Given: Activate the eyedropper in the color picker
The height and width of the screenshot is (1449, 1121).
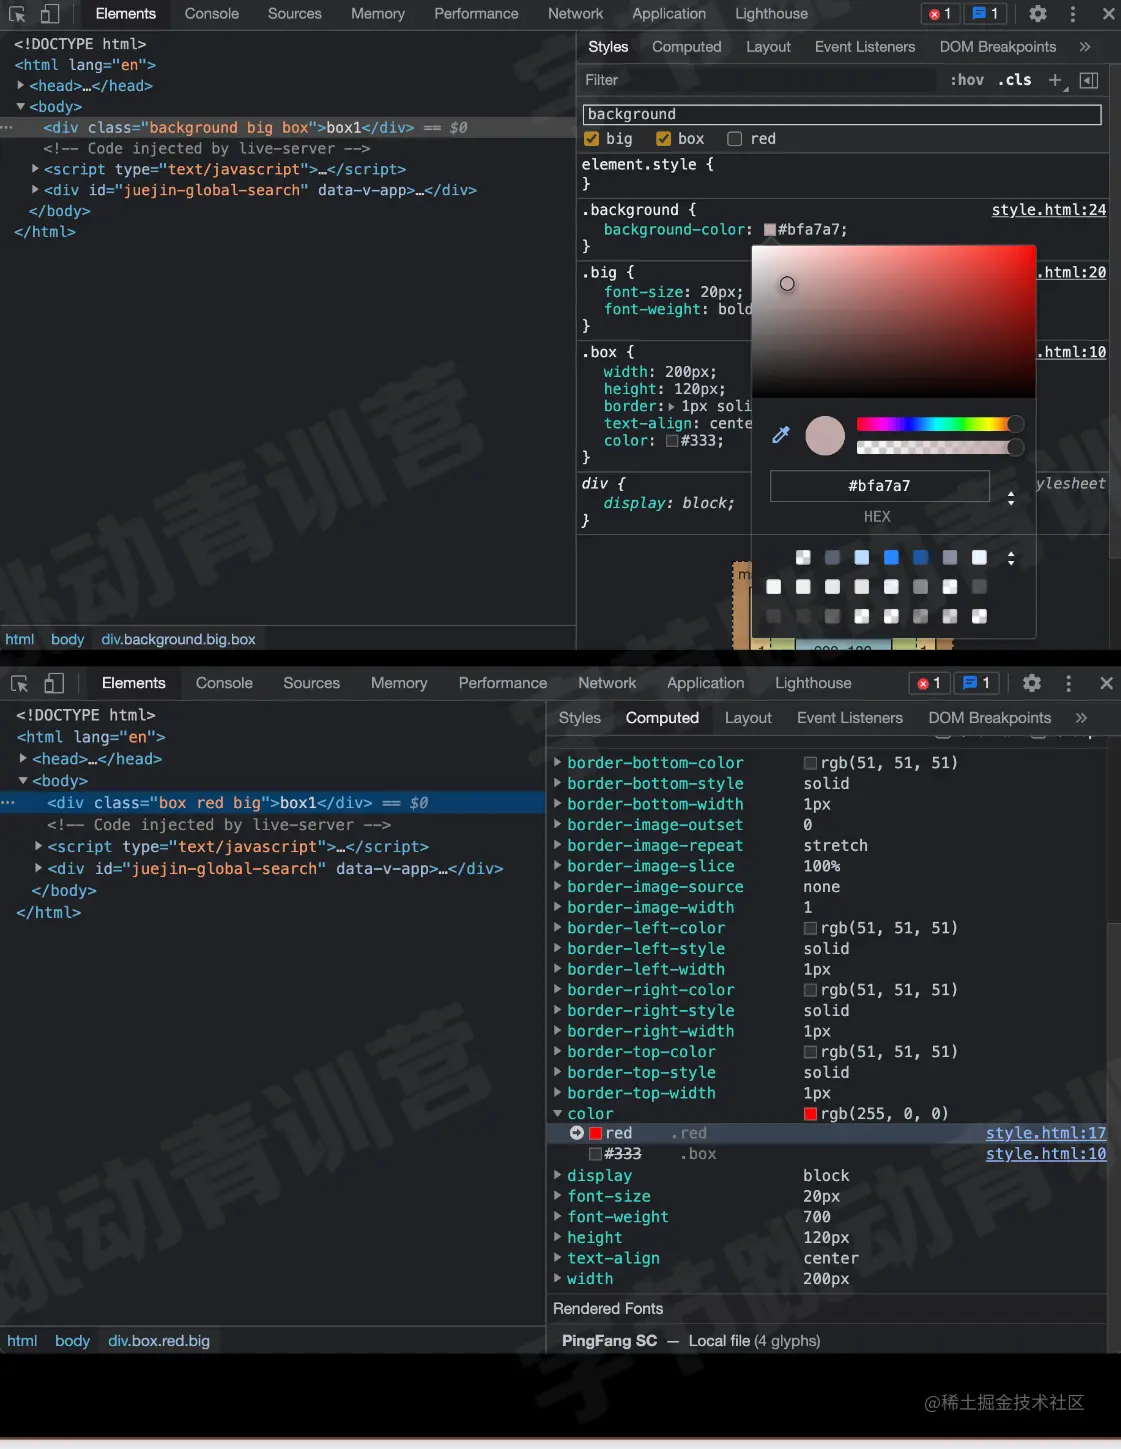Looking at the screenshot, I should tap(781, 435).
